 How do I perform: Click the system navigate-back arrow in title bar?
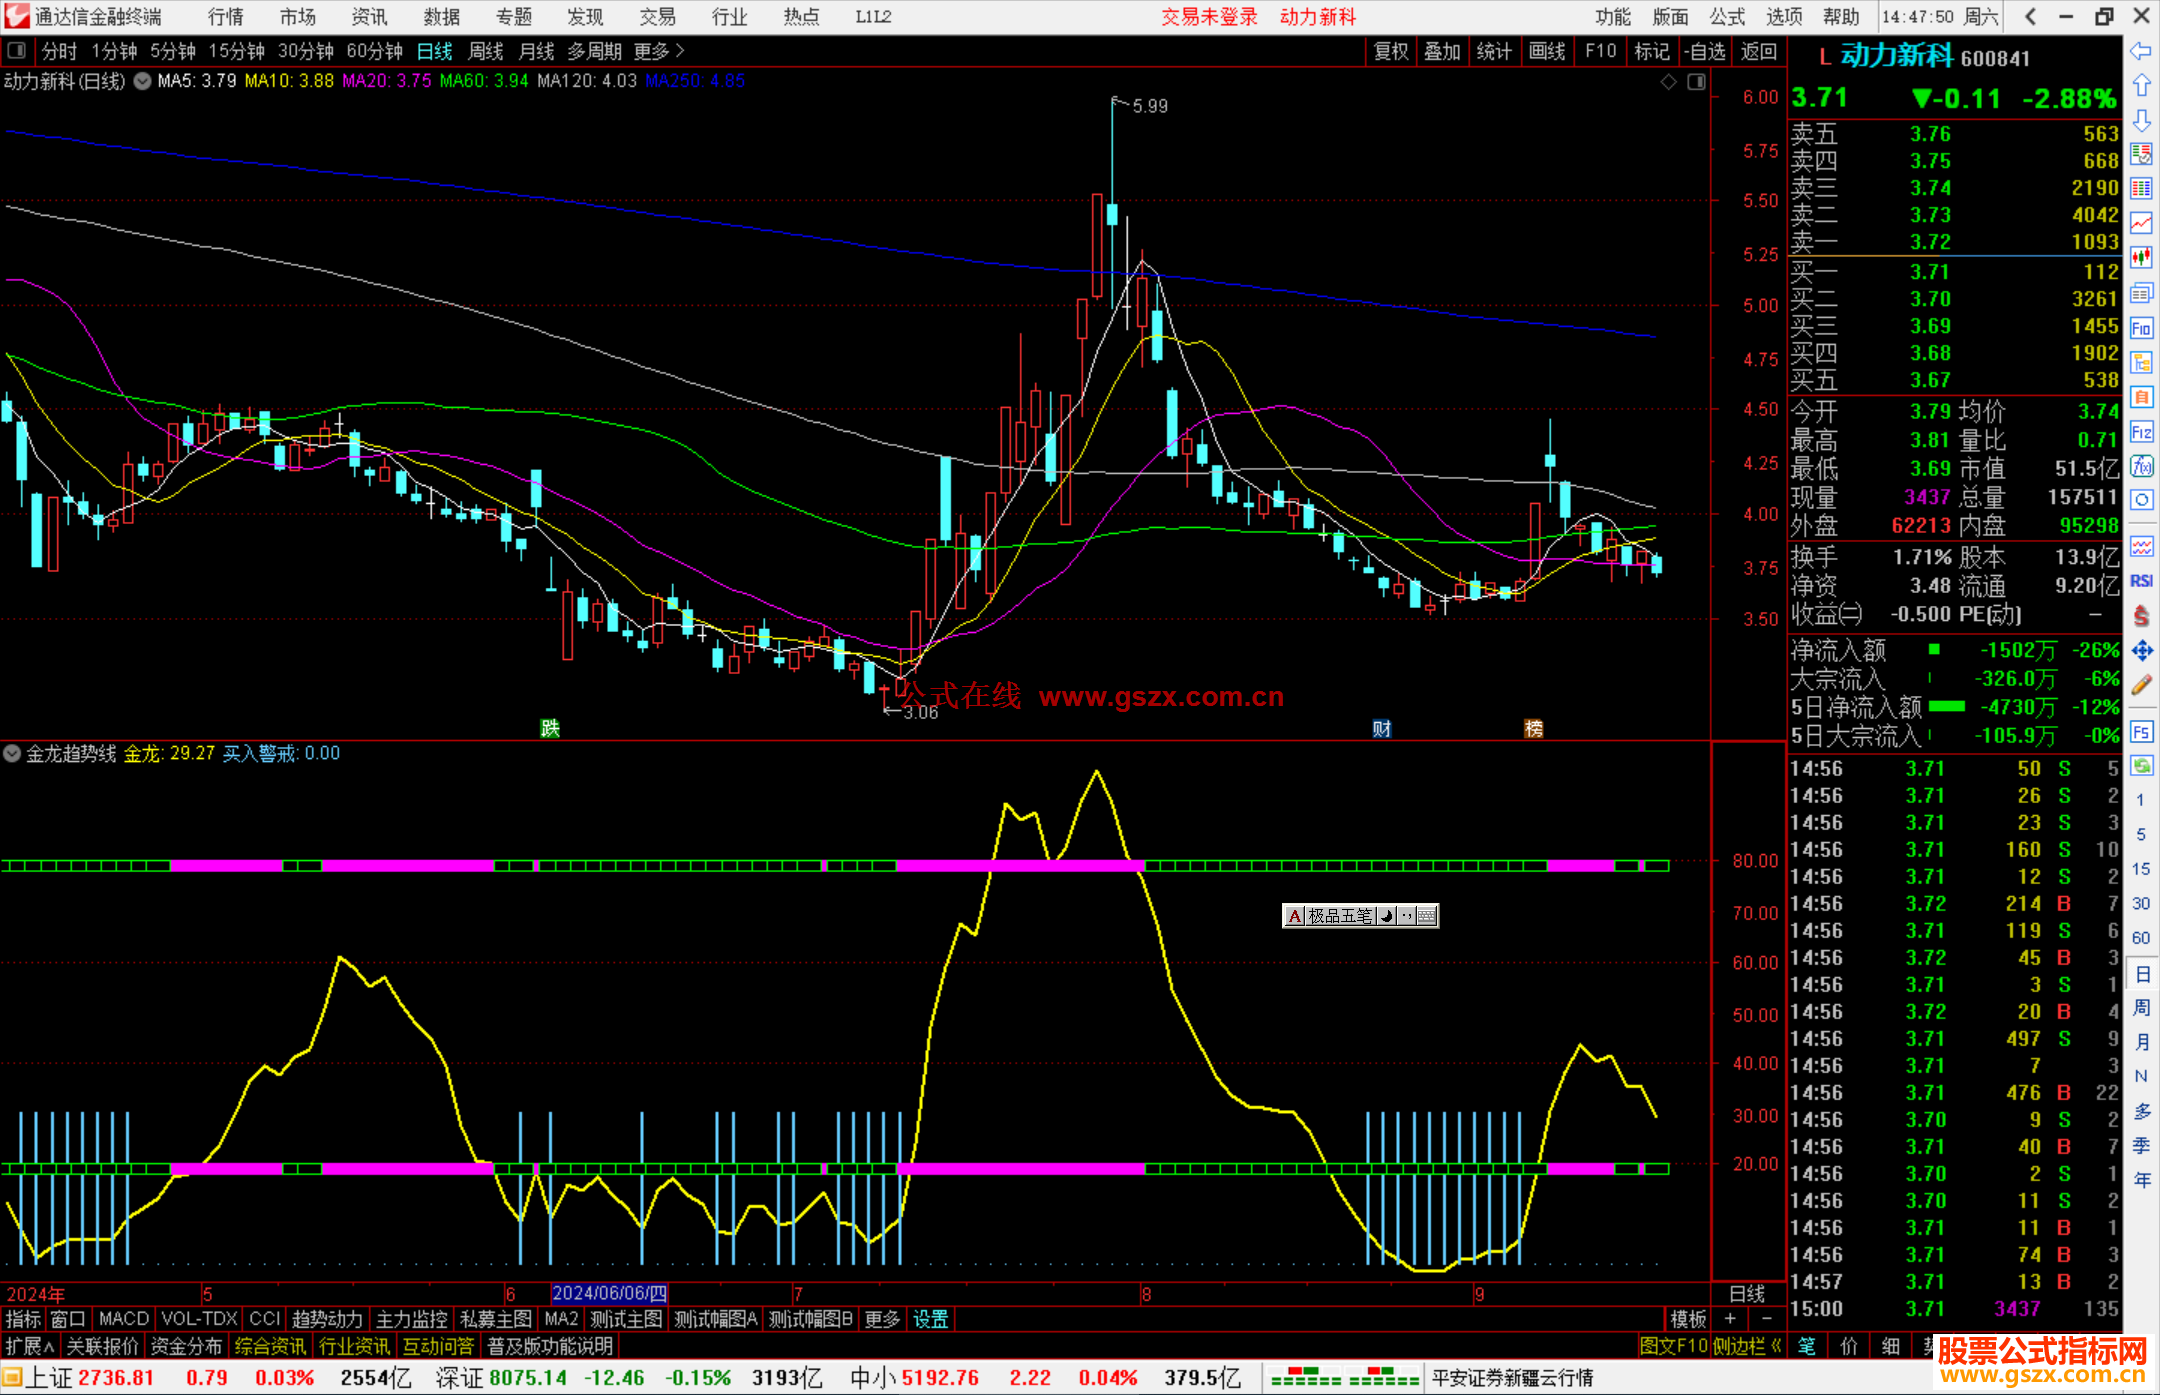tap(2031, 17)
